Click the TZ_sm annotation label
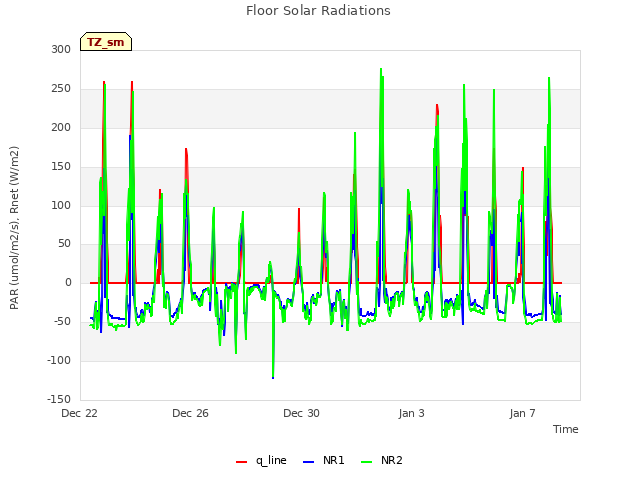 pos(106,42)
